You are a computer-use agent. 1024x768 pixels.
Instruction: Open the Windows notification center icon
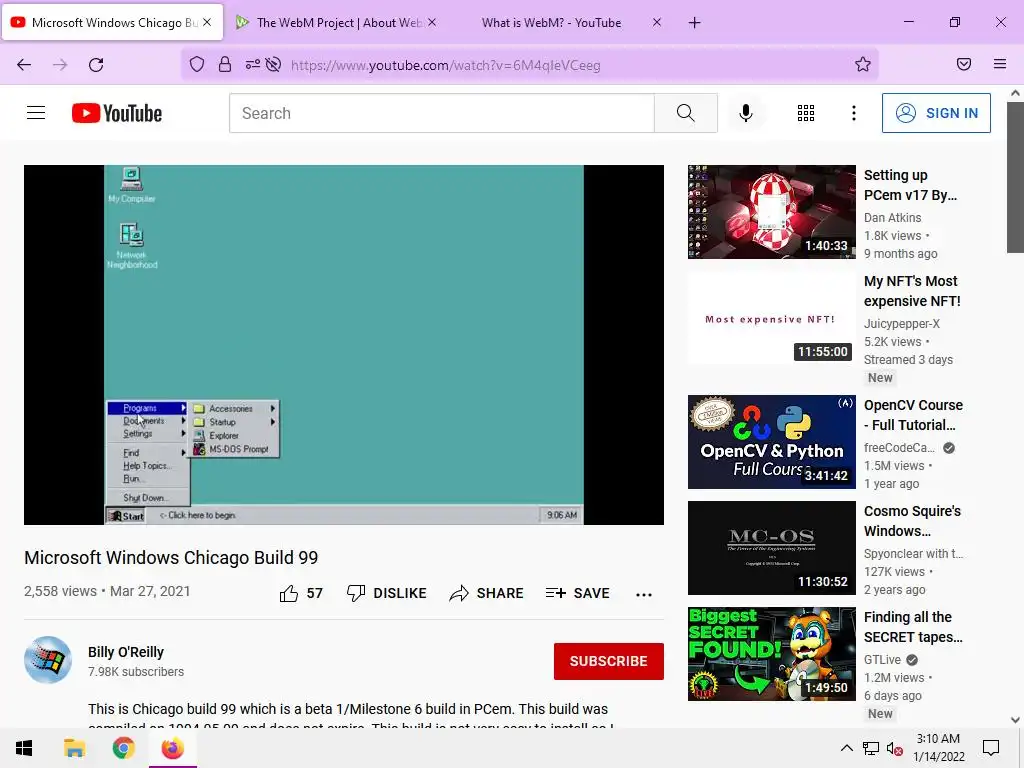(x=991, y=748)
